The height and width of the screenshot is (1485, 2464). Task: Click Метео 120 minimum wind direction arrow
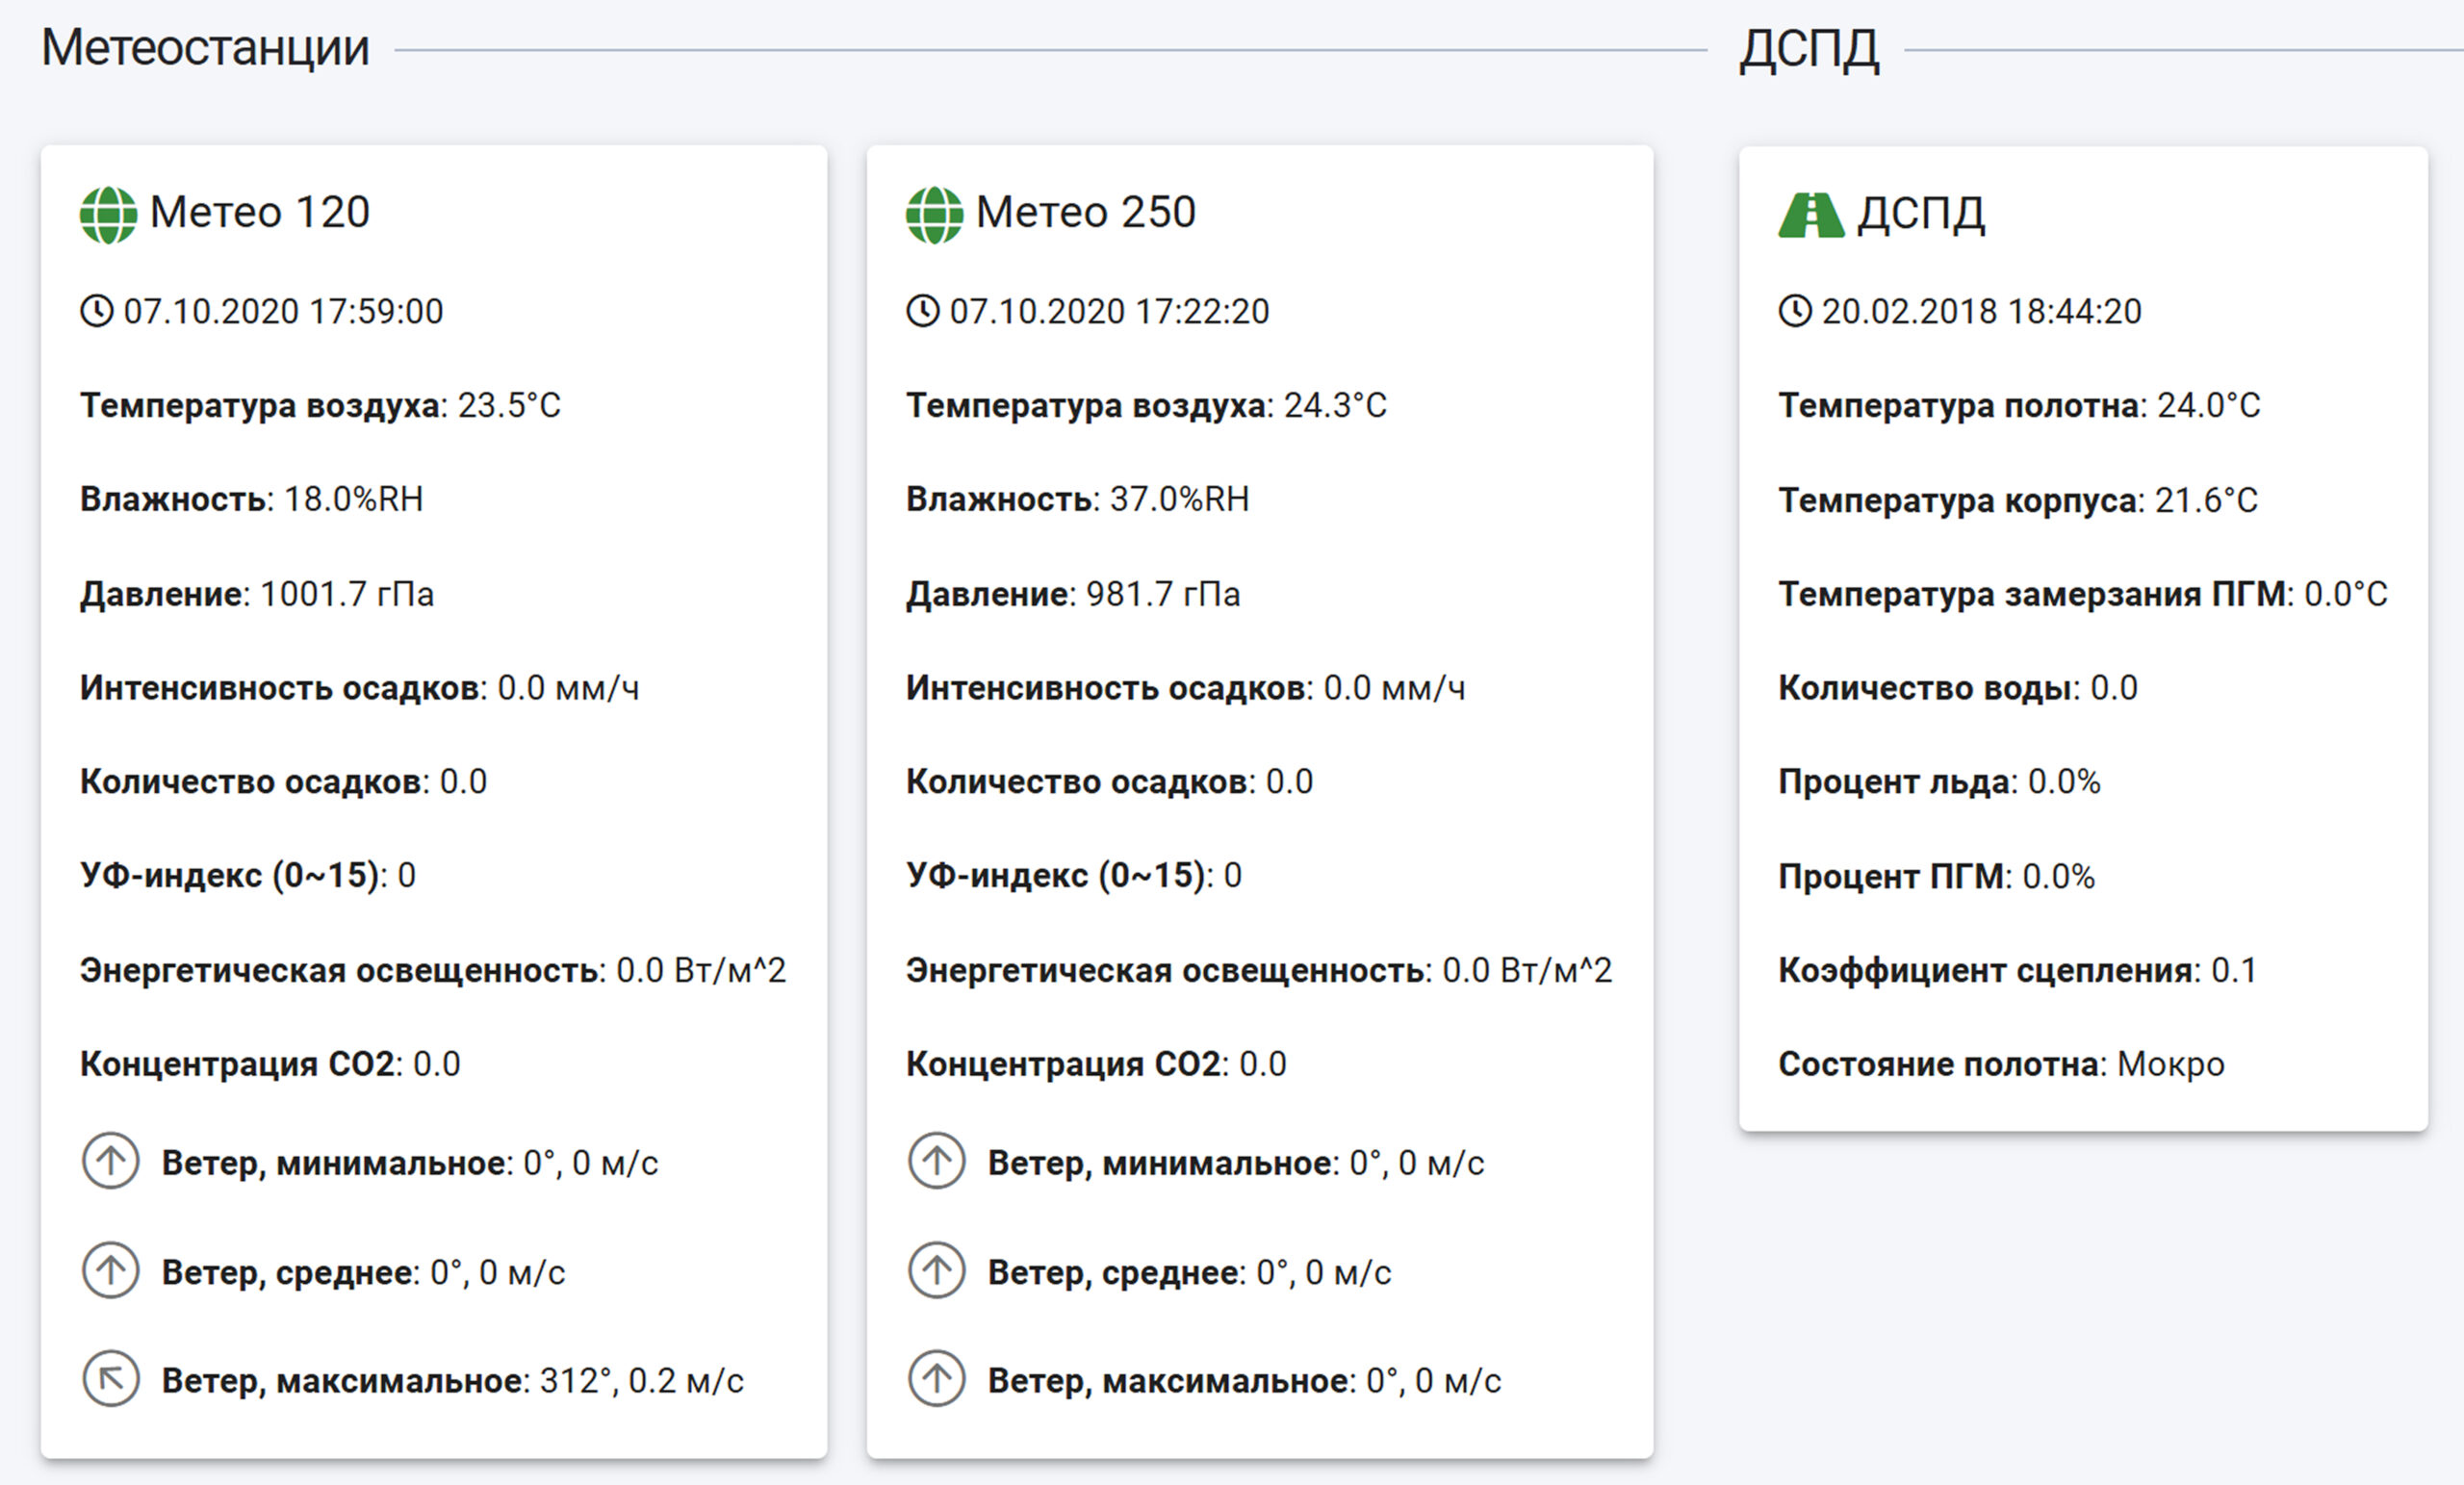(110, 1161)
